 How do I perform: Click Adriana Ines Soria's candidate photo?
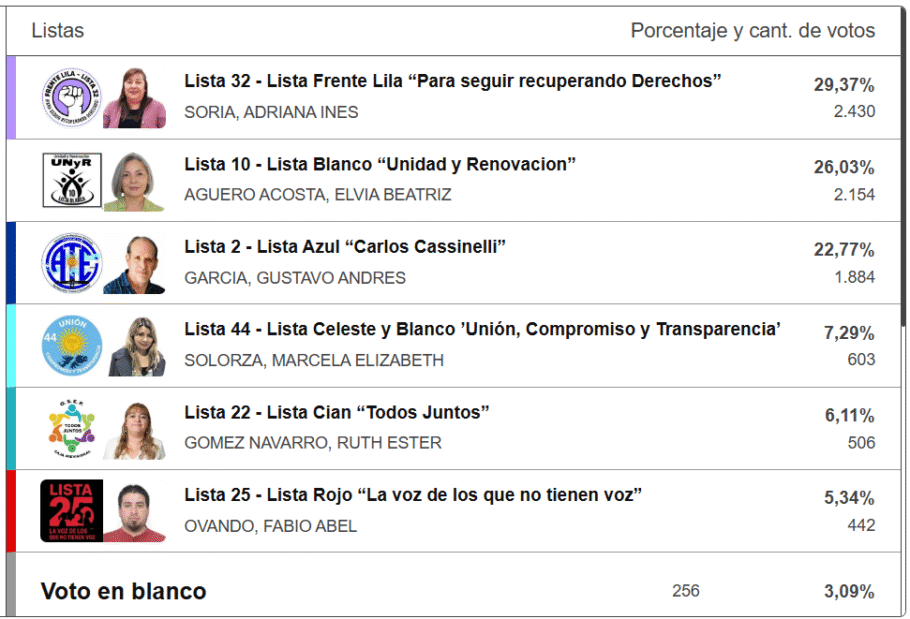click(135, 98)
